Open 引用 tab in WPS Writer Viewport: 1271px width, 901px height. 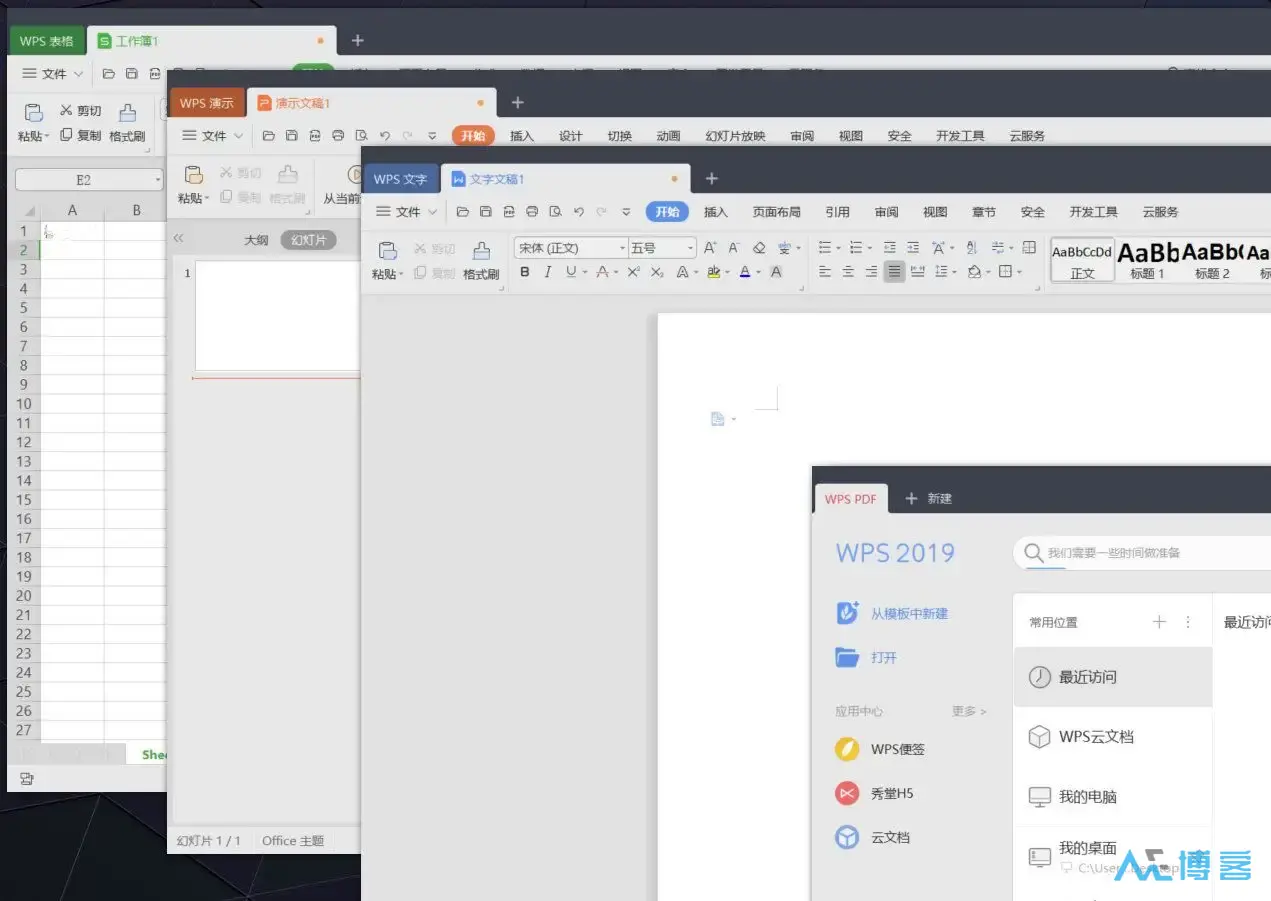tap(838, 212)
